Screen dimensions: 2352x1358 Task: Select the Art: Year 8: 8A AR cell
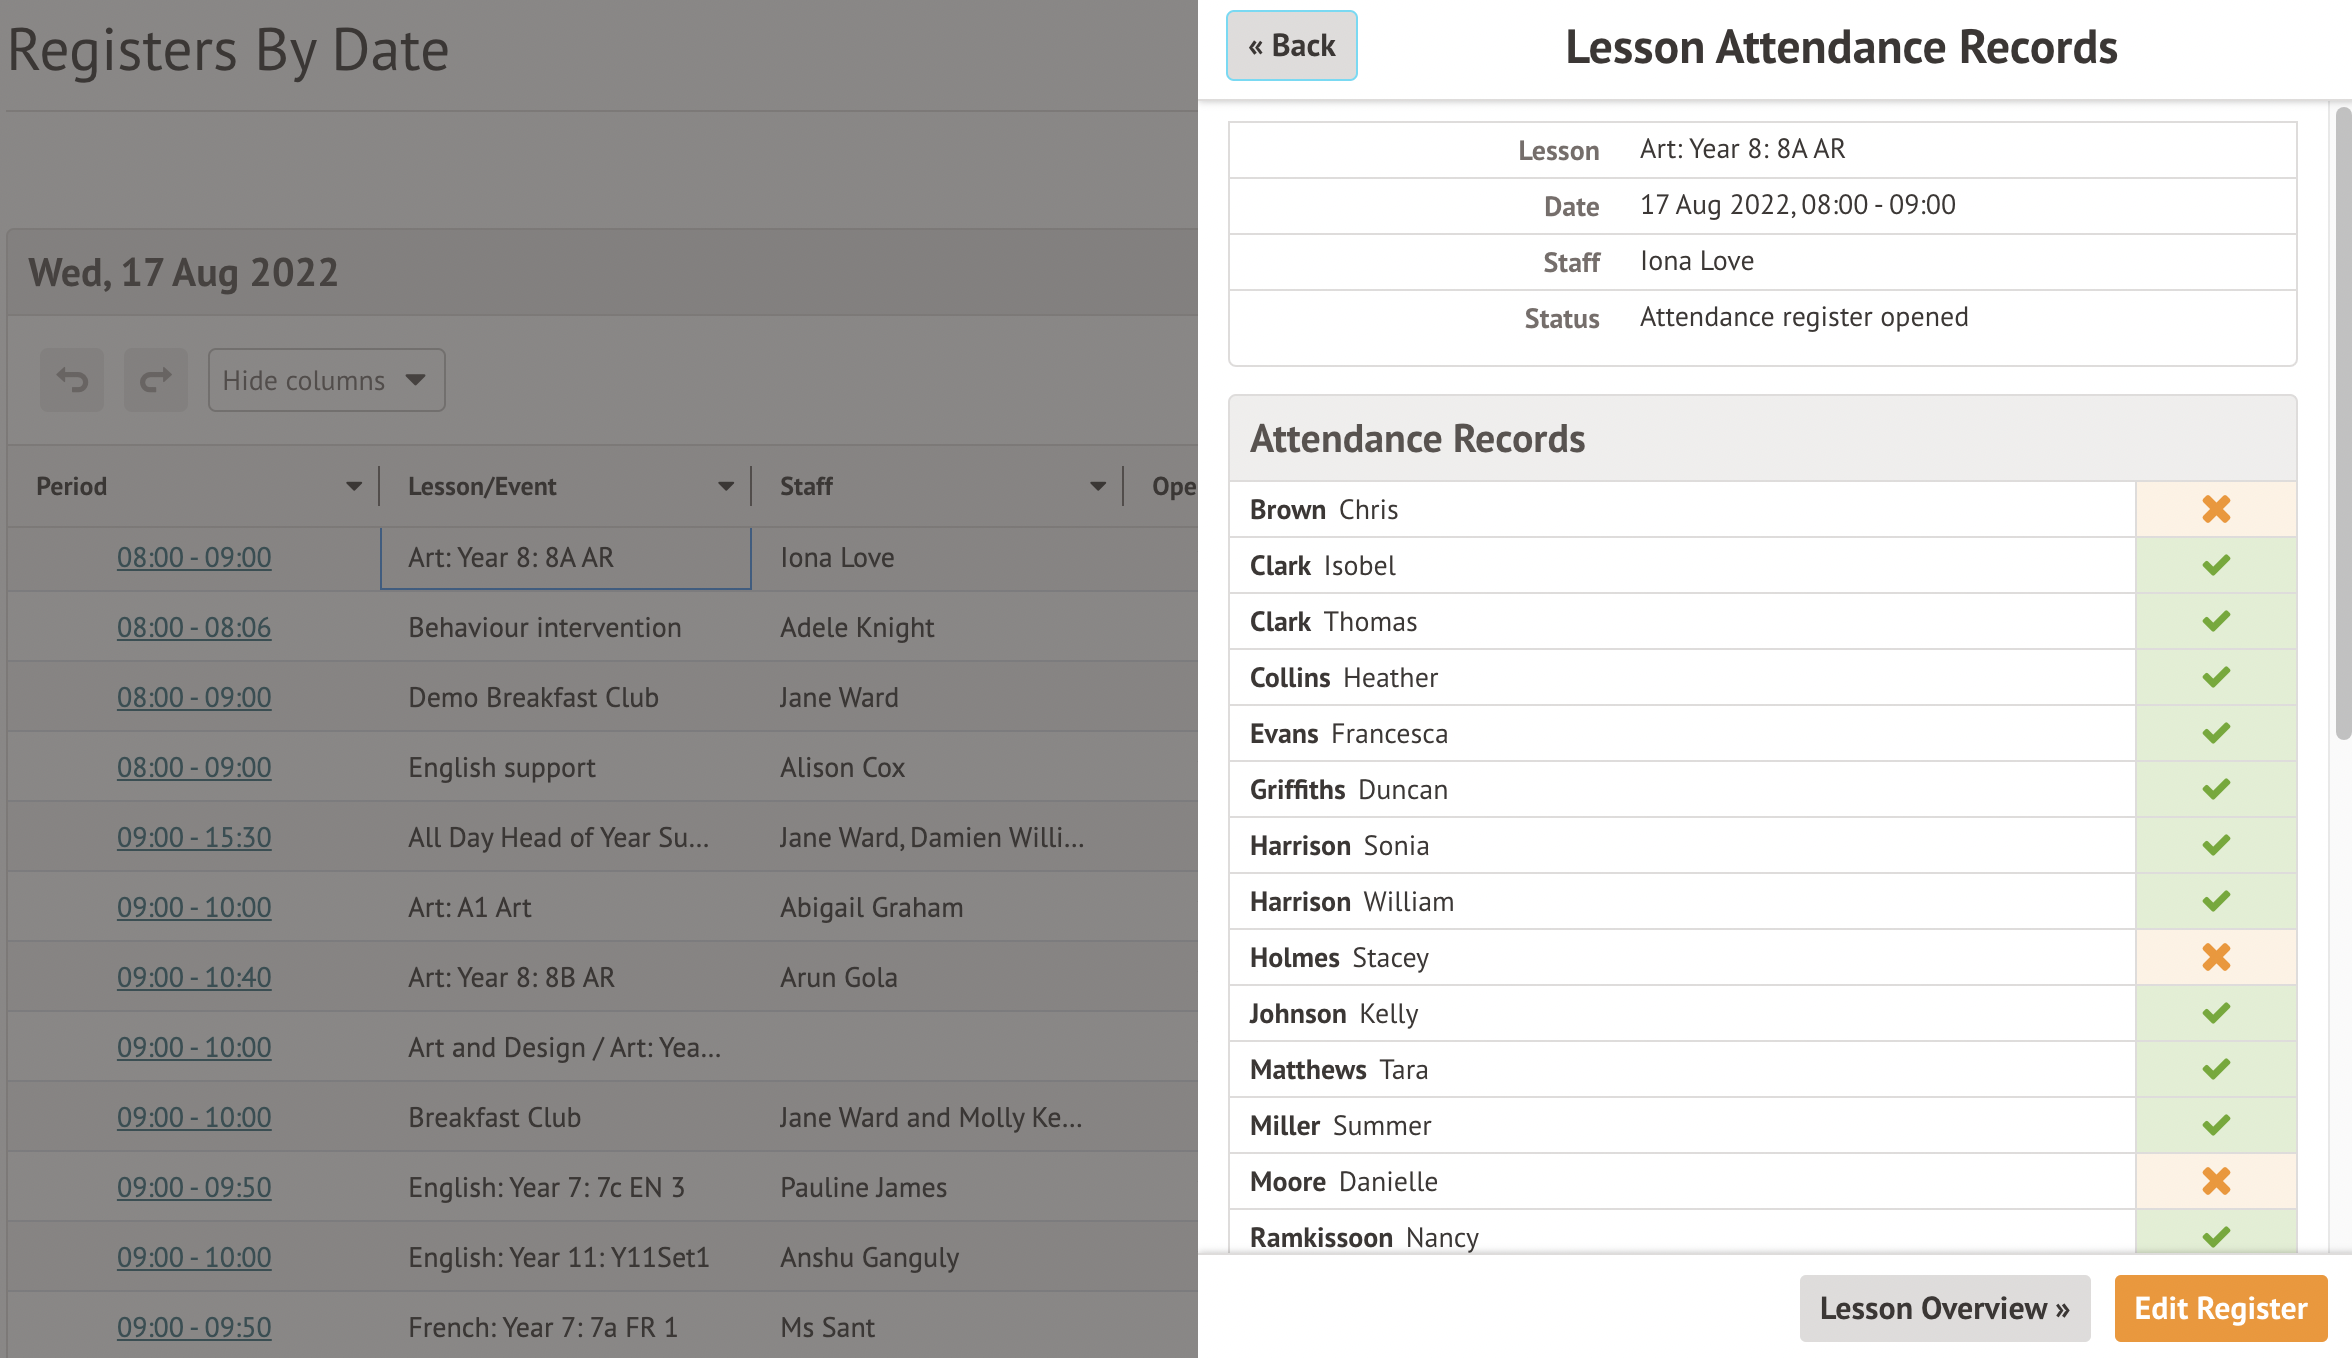565,558
